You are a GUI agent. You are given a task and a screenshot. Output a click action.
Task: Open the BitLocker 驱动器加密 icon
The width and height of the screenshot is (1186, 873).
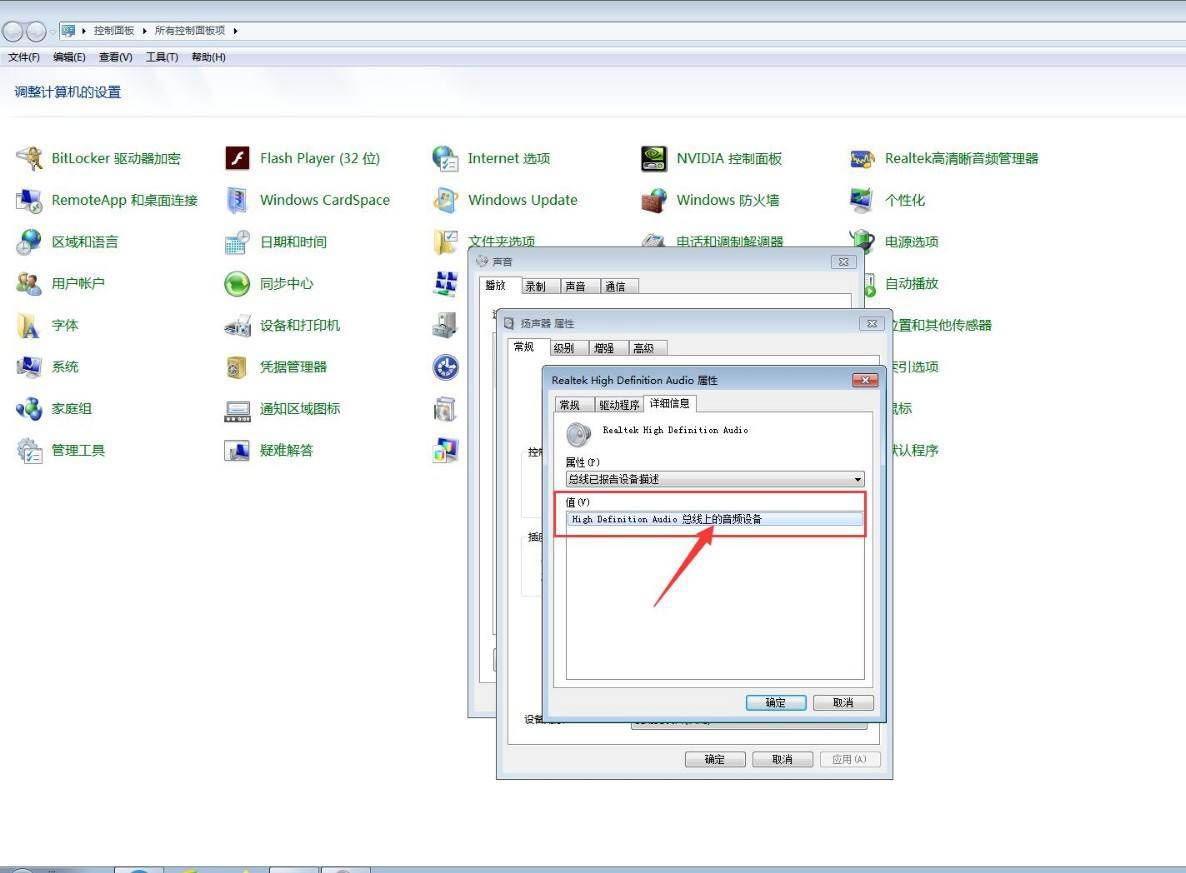click(x=30, y=158)
